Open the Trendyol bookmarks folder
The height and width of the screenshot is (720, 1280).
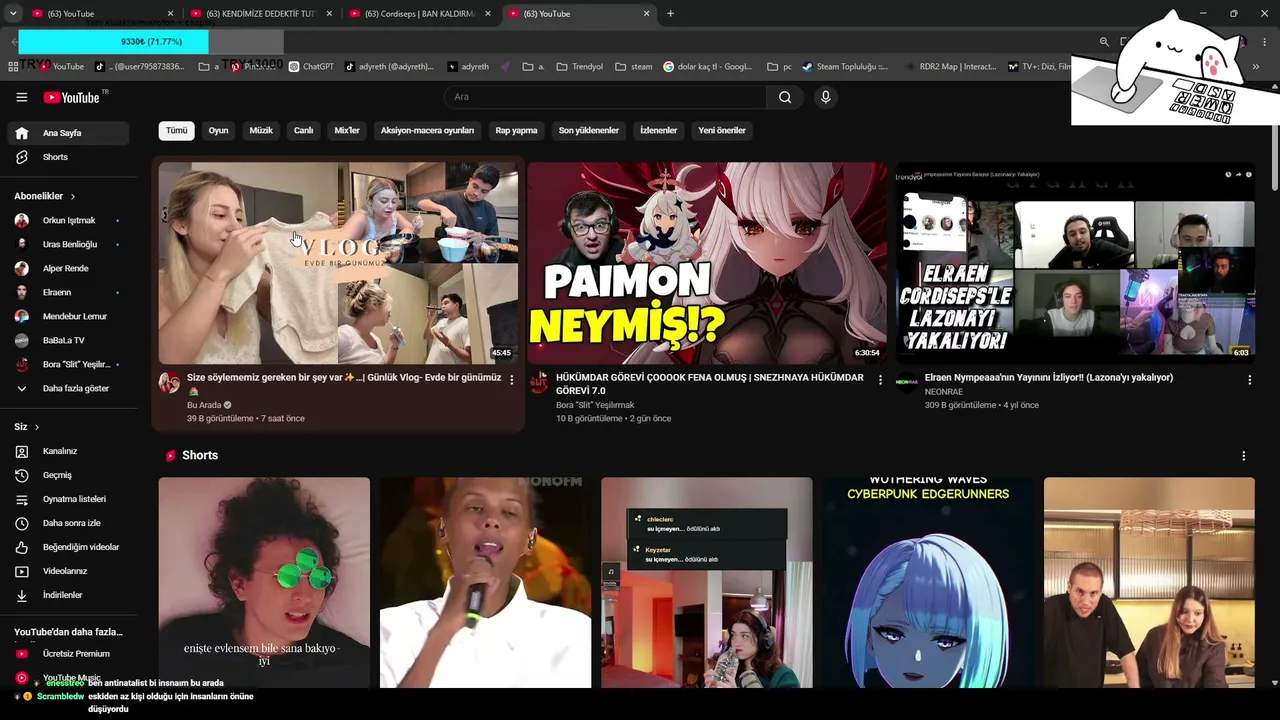[x=579, y=67]
